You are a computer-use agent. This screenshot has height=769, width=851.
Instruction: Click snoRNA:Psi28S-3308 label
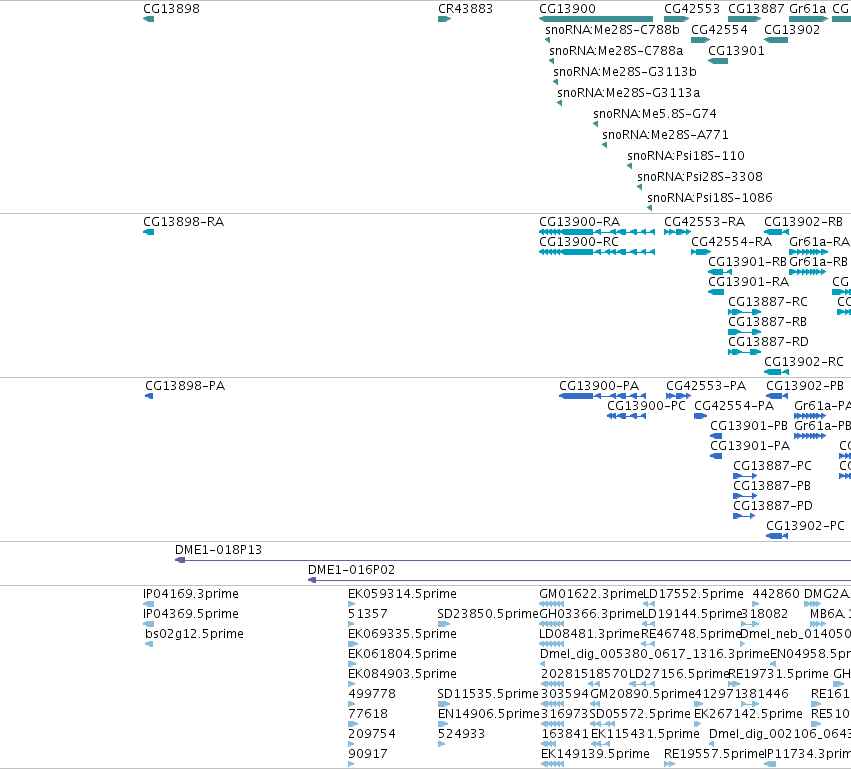point(700,177)
